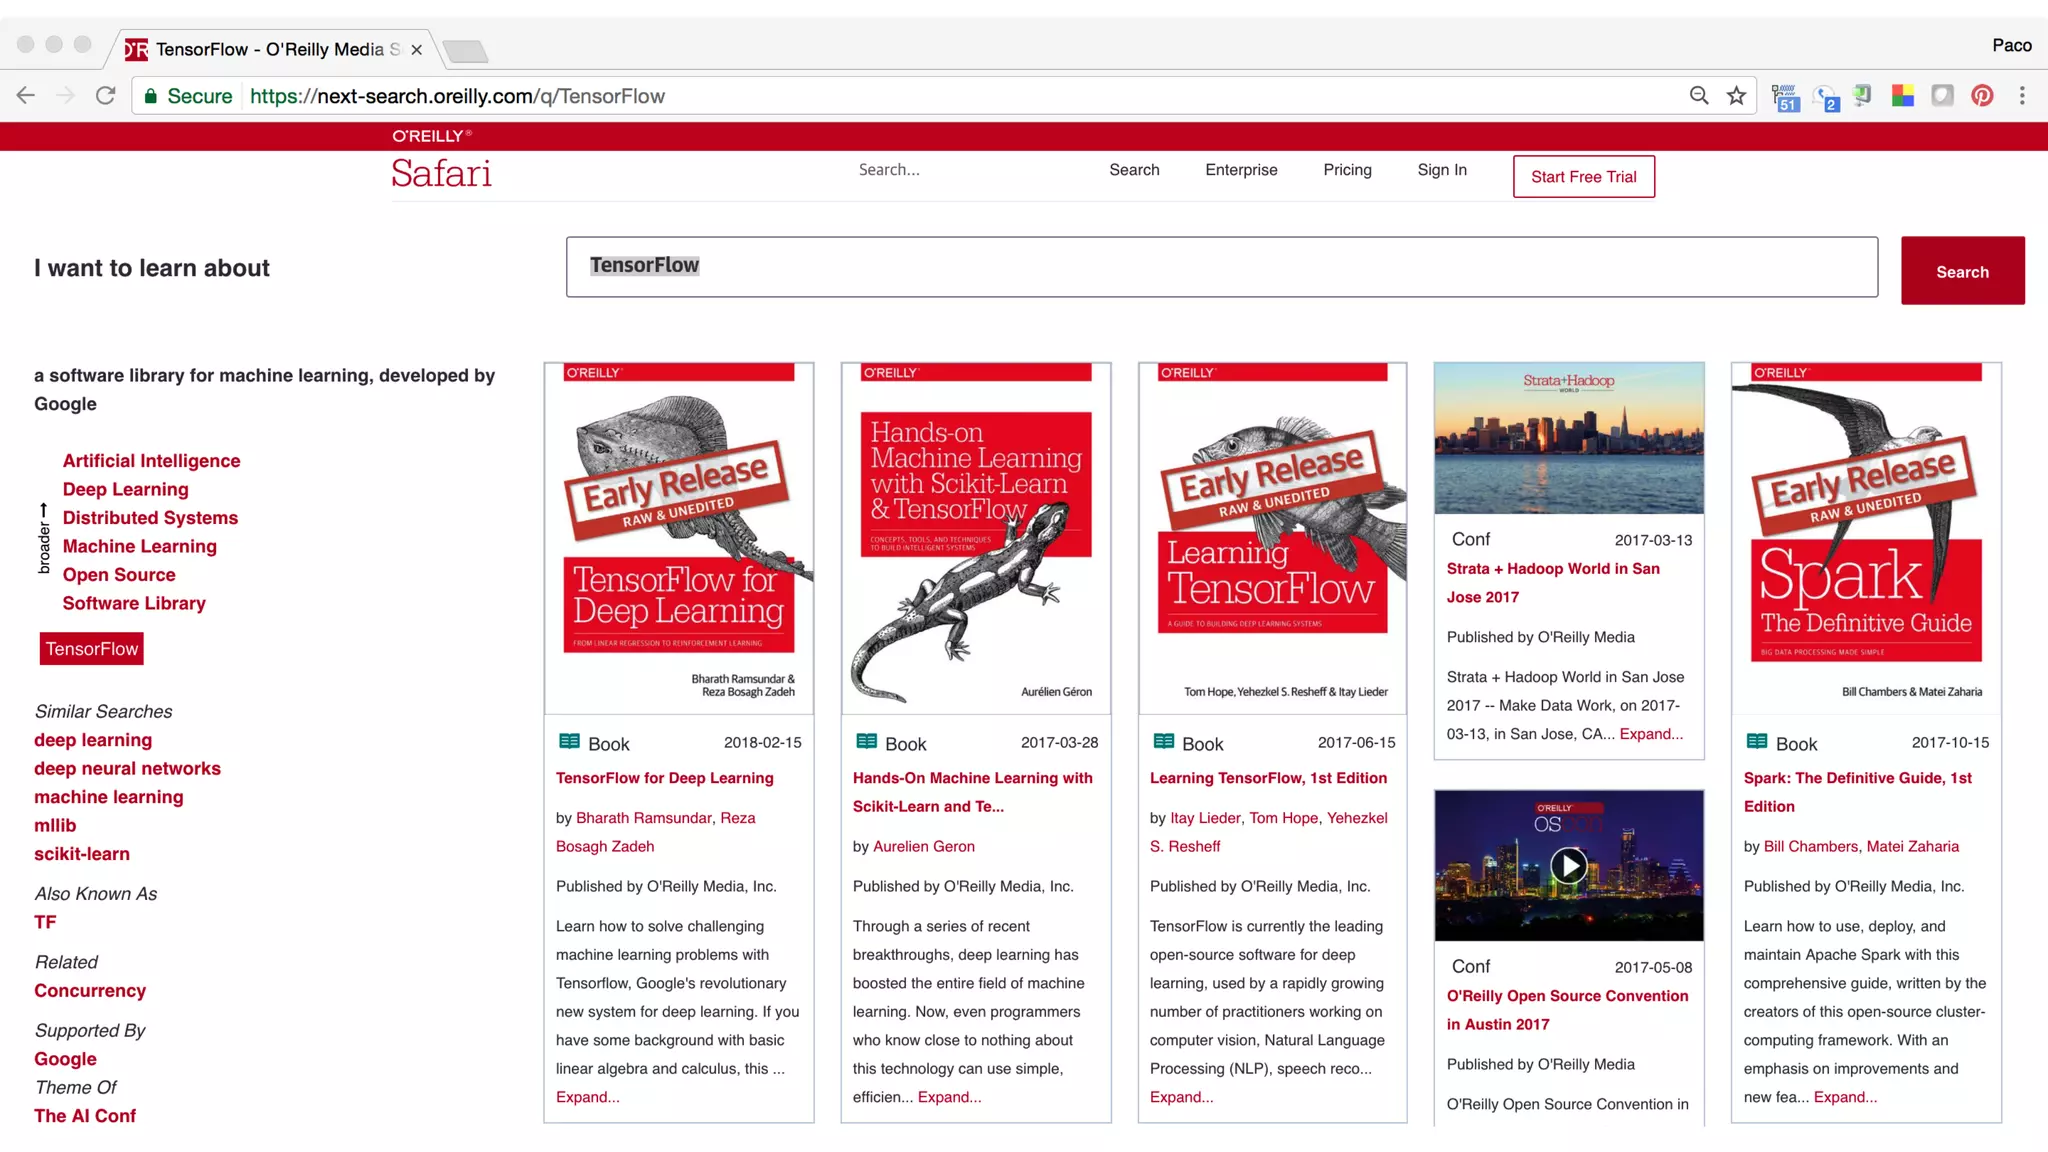This screenshot has height=1152, width=2048.
Task: Click the Safari logo
Action: [441, 174]
